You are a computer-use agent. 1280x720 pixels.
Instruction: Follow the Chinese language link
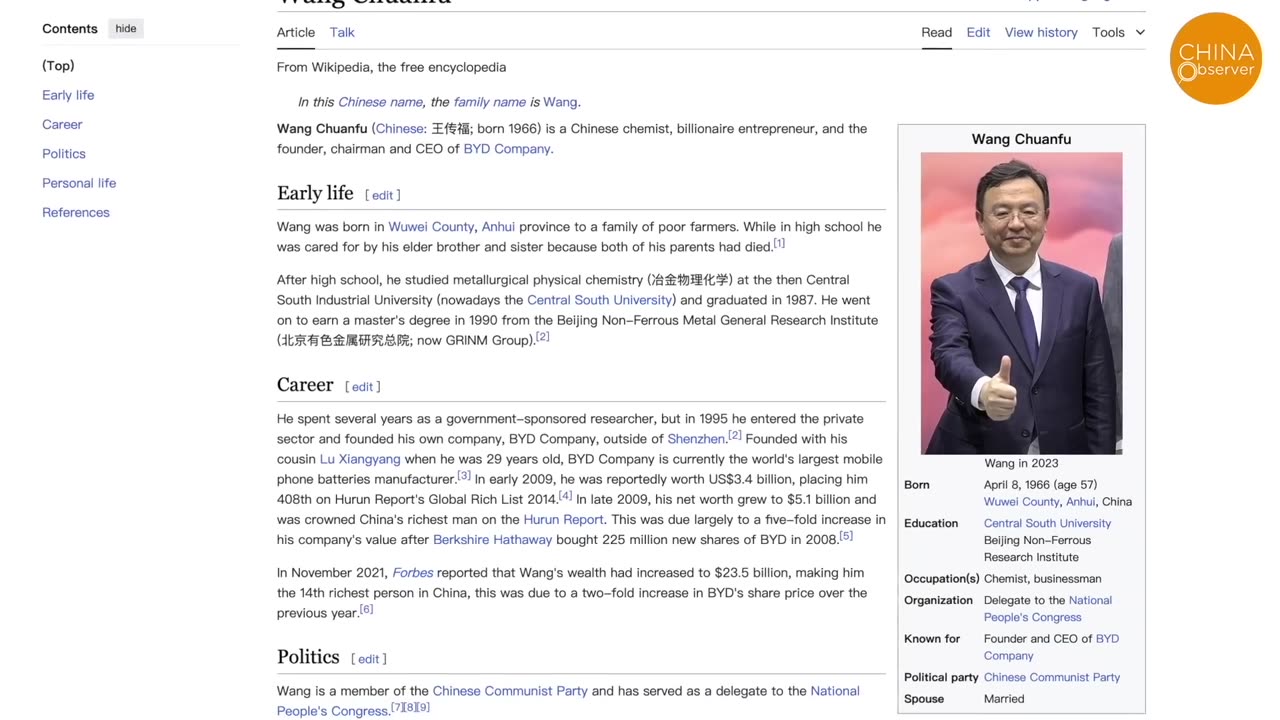(400, 129)
